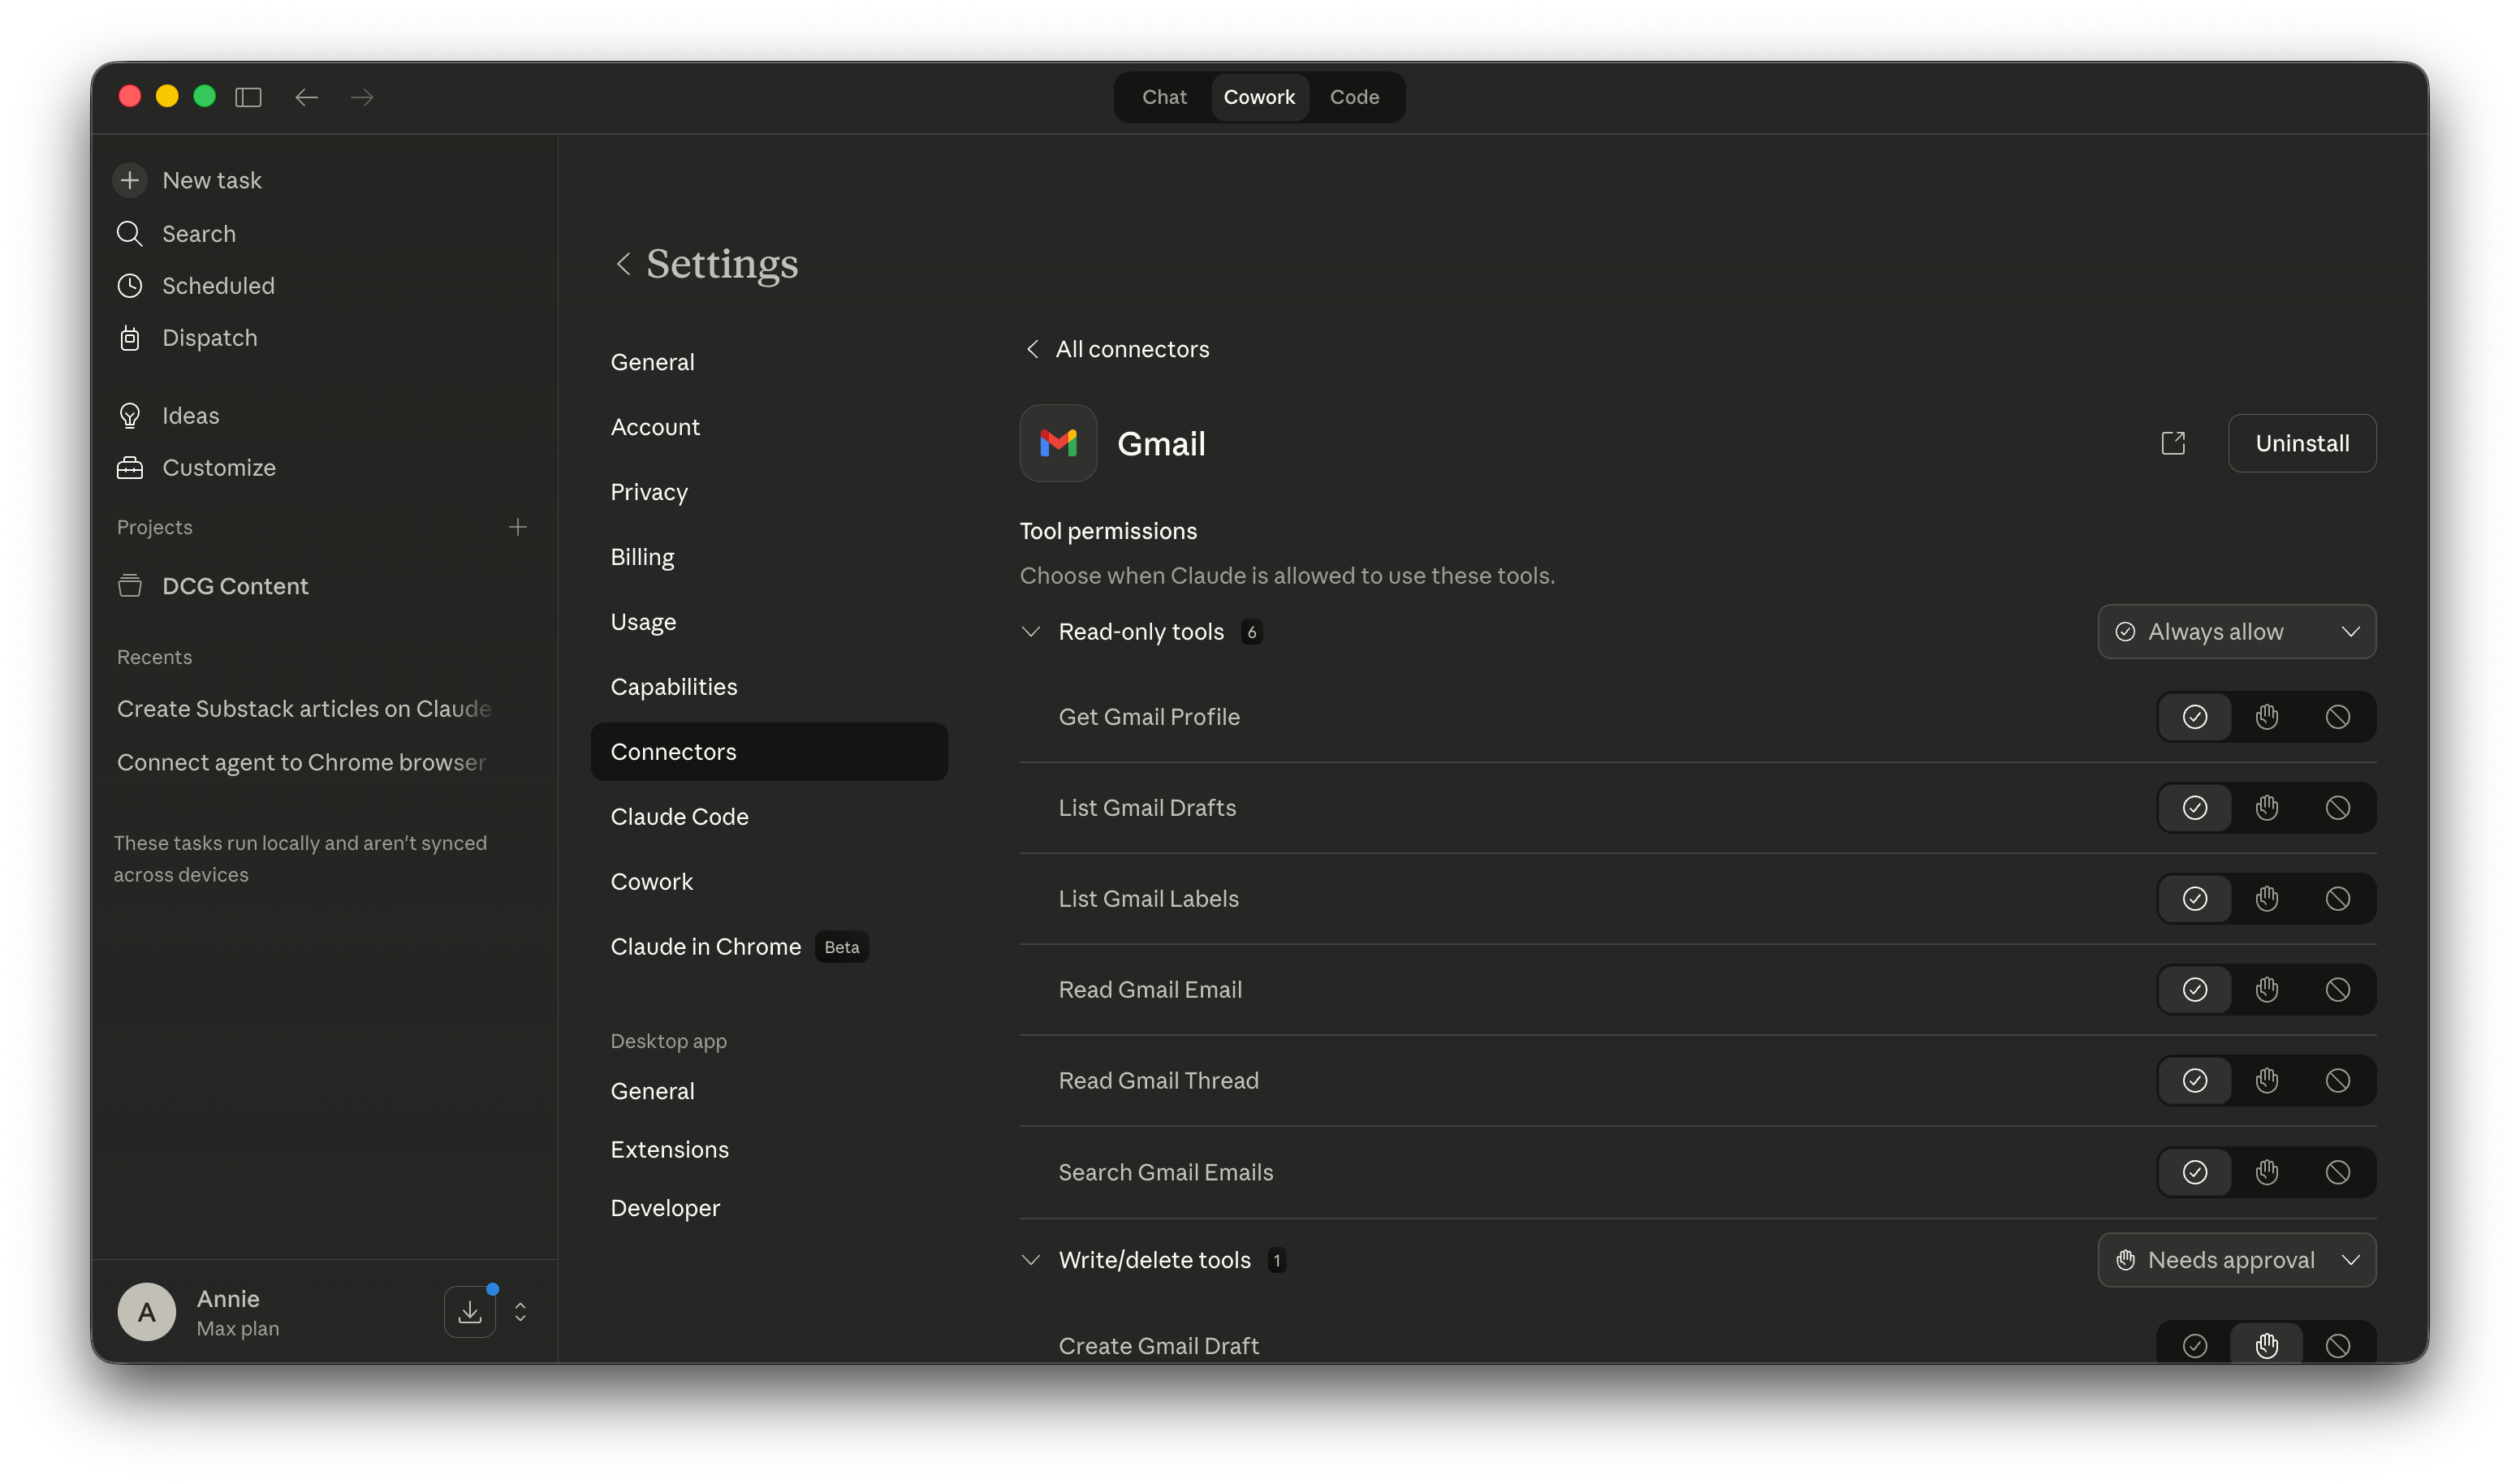Click the download update icon near Annie

point(470,1311)
